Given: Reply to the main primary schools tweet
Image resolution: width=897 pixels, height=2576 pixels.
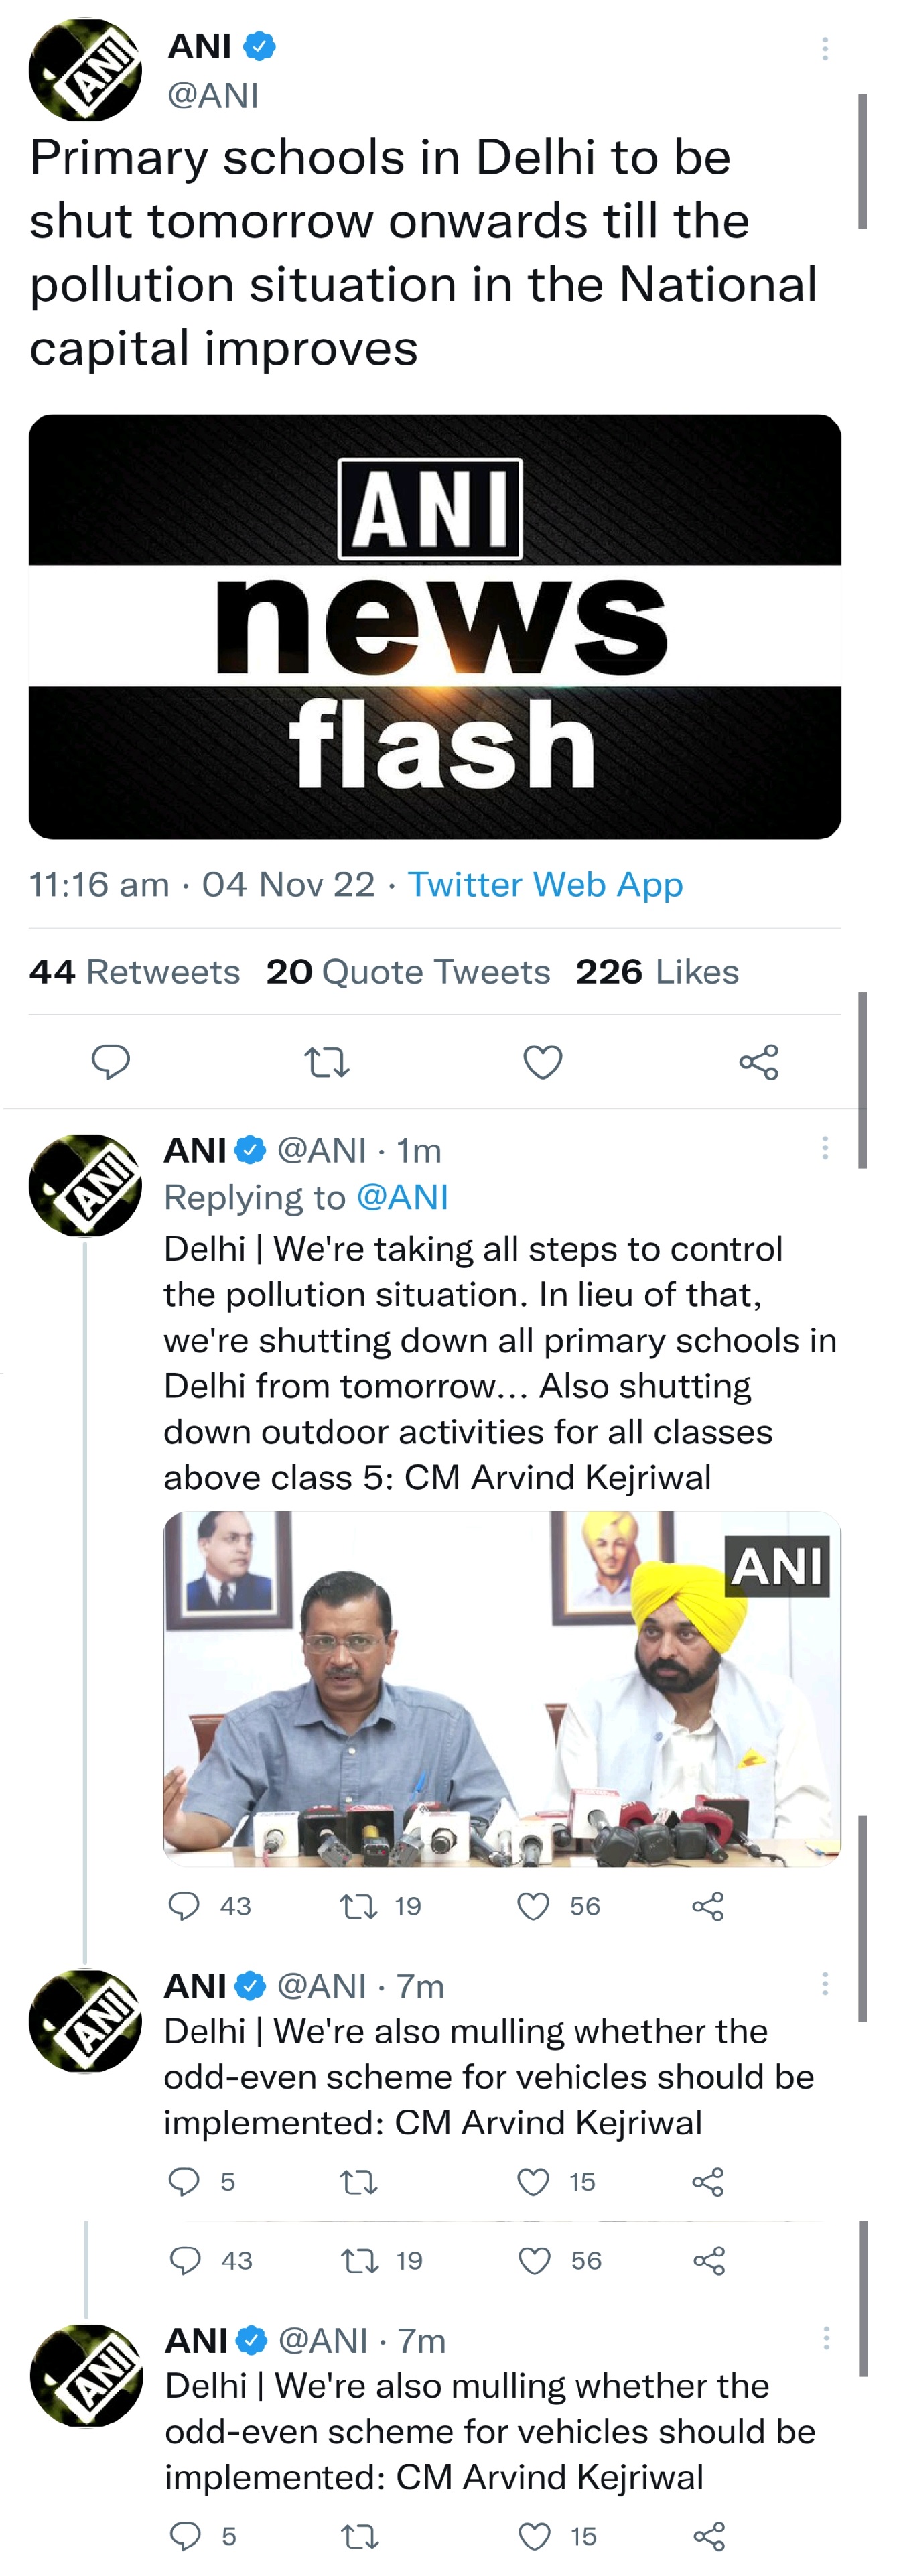Looking at the screenshot, I should pyautogui.click(x=110, y=1061).
